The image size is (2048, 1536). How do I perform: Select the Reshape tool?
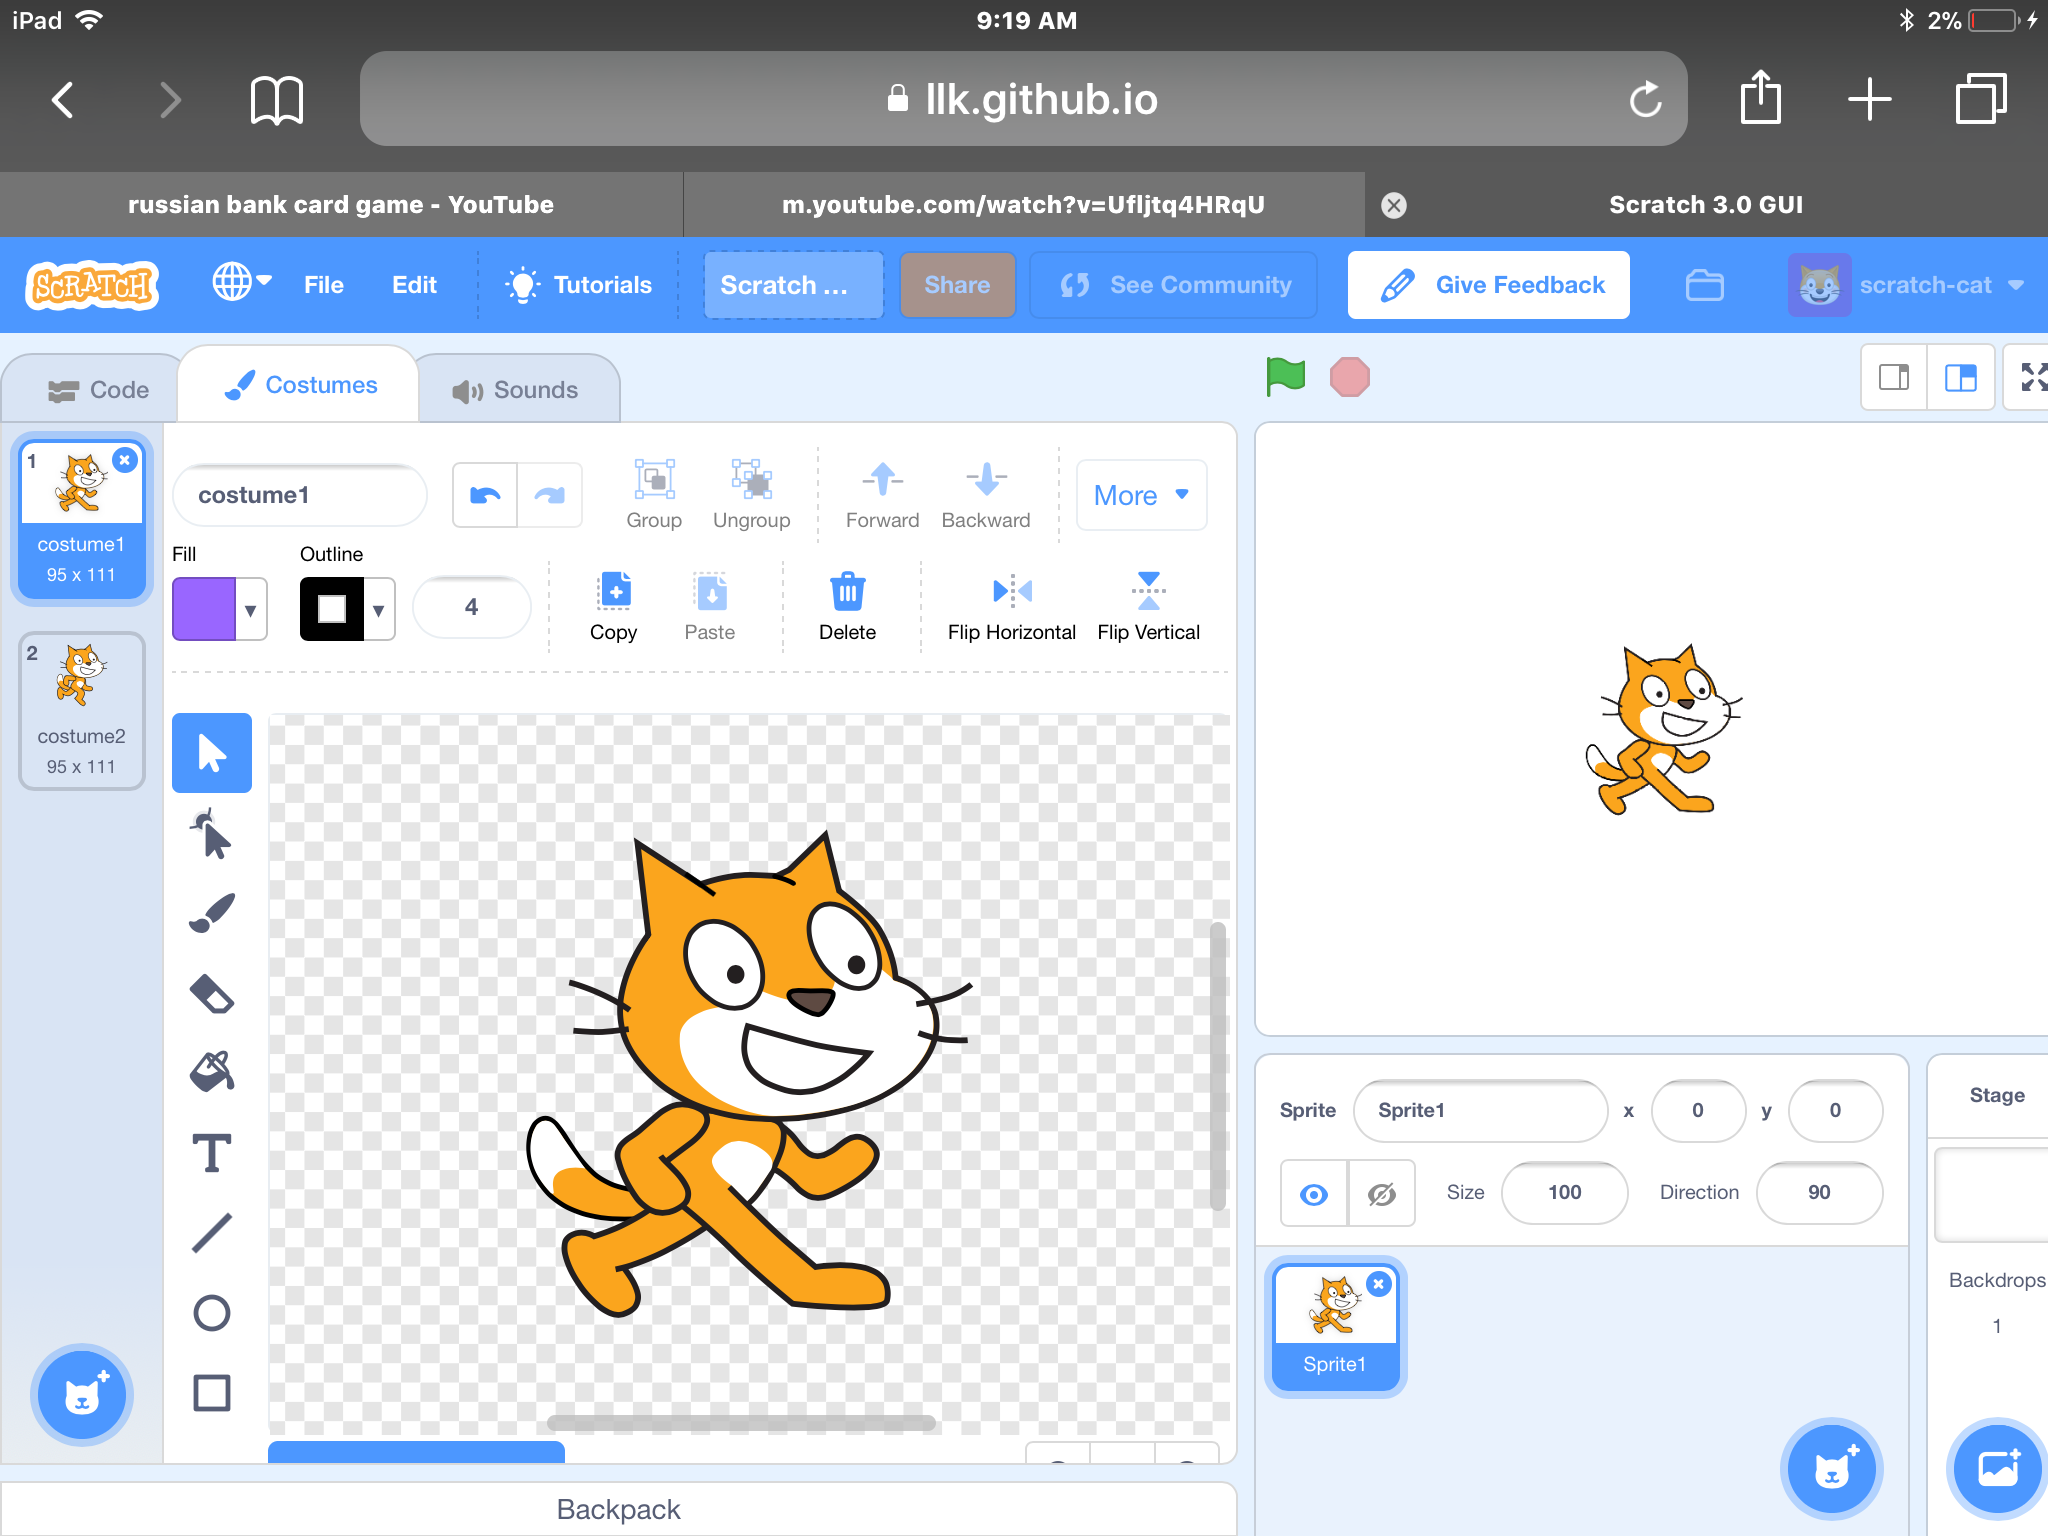point(211,834)
